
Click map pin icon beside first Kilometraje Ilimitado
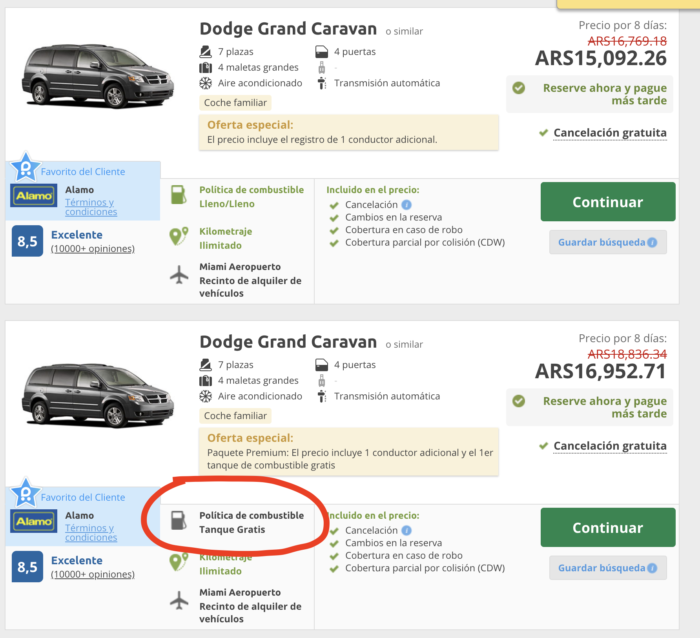179,236
